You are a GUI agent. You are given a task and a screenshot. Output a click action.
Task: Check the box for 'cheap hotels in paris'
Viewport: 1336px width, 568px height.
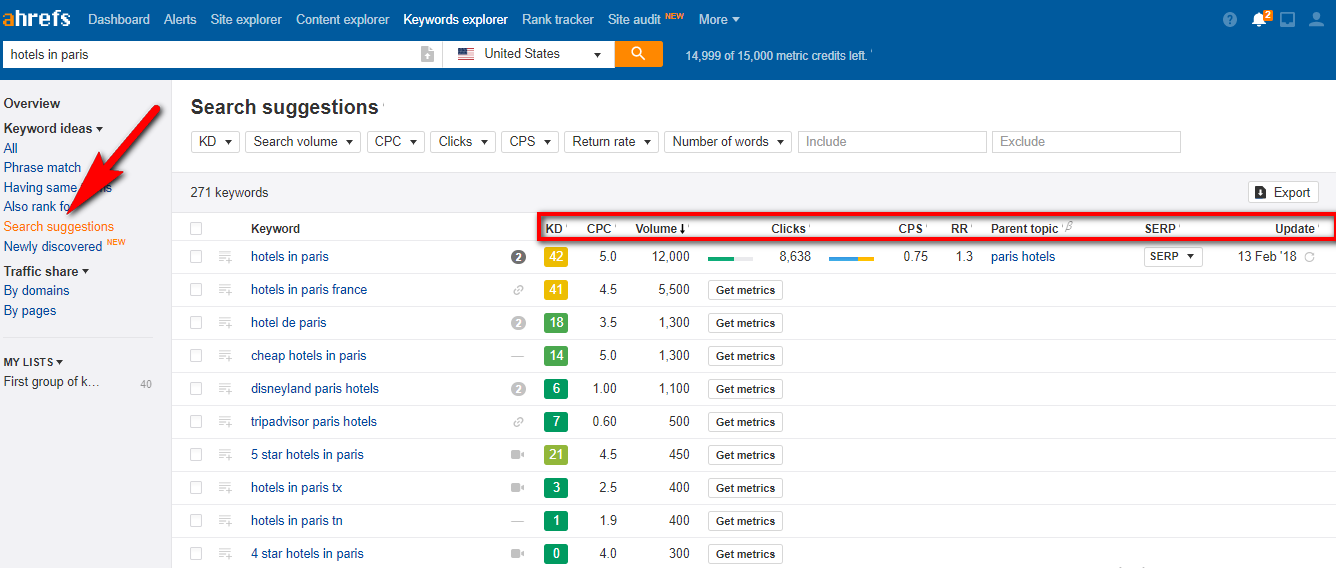196,356
